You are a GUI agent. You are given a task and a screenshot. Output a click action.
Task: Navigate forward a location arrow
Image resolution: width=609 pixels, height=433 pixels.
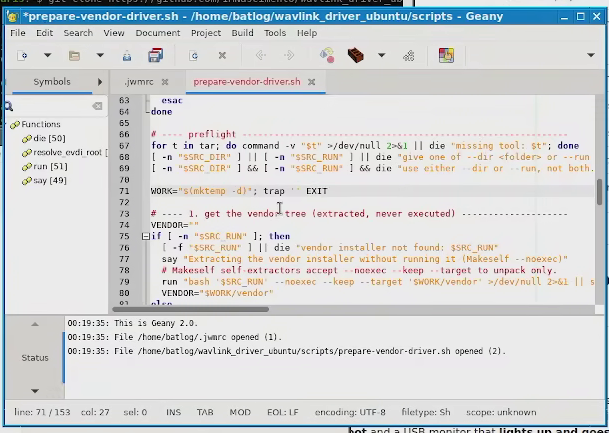[x=289, y=56]
